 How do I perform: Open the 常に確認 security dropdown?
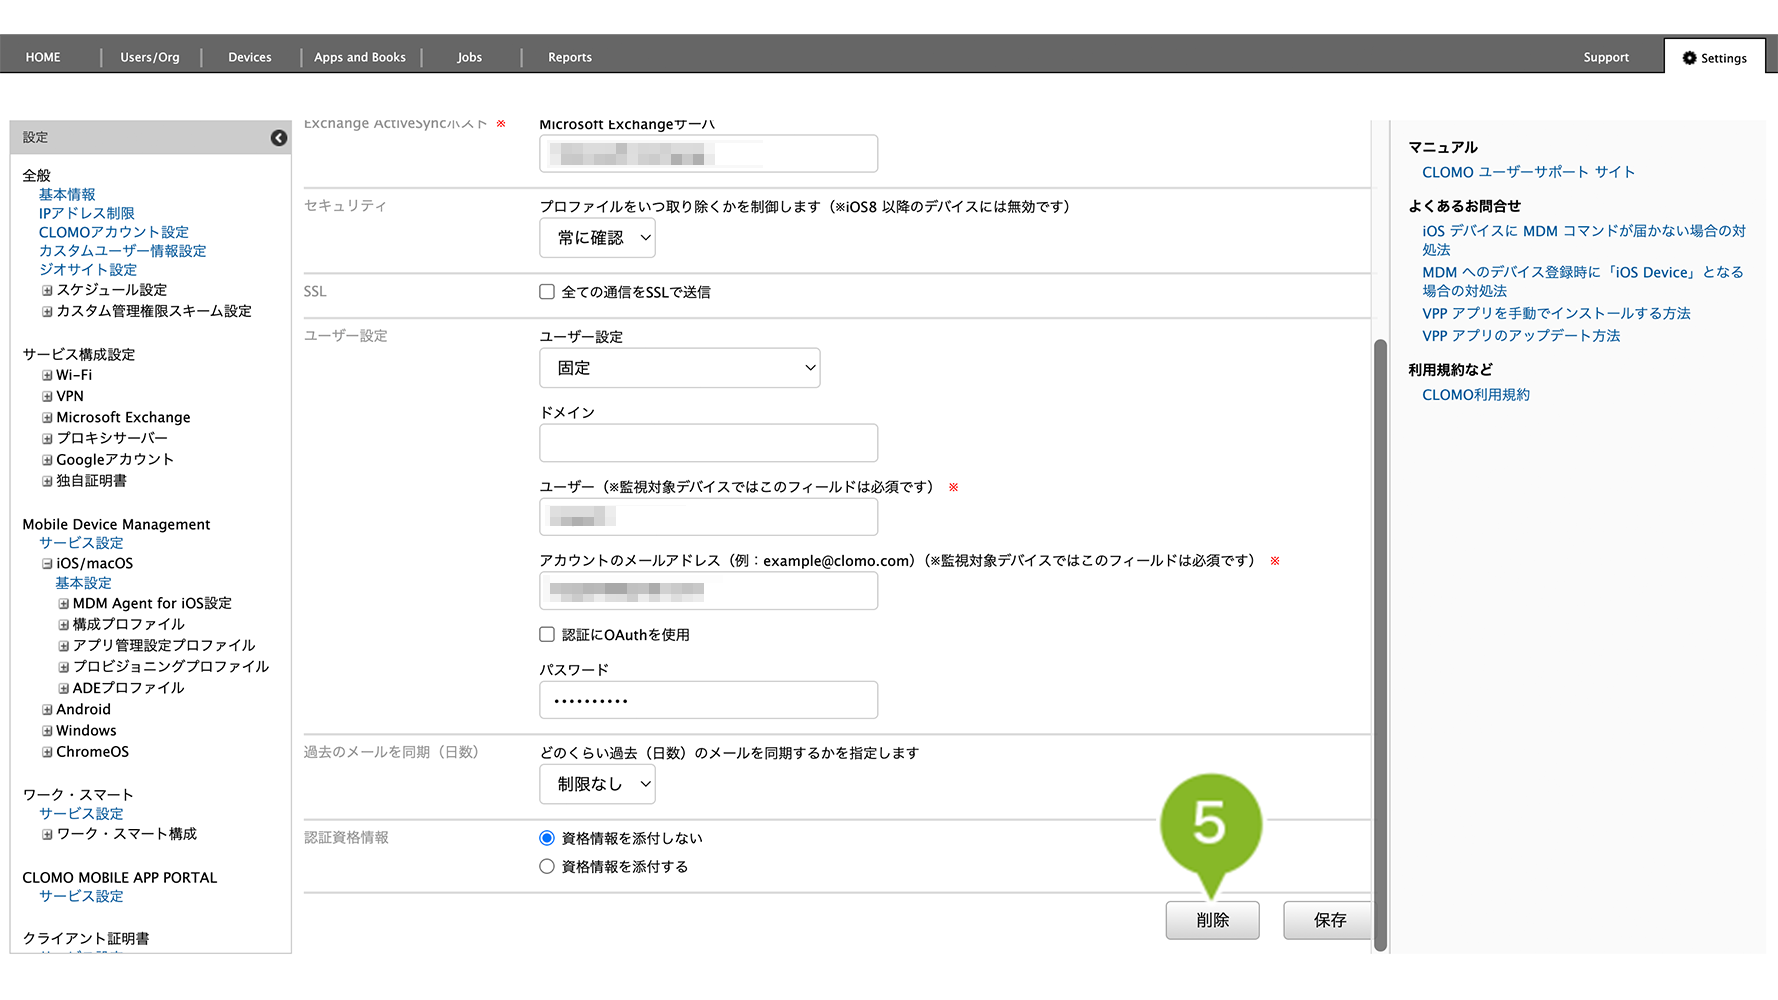pos(597,238)
